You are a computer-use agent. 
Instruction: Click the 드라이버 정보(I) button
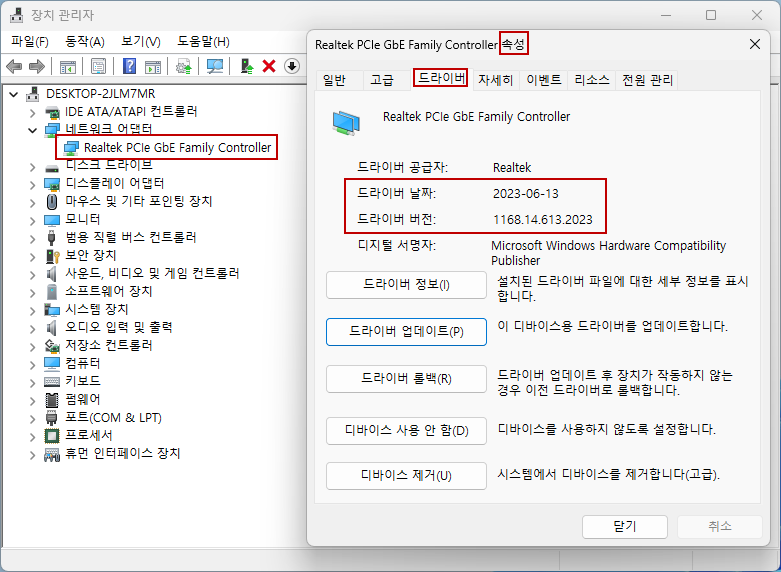click(406, 285)
